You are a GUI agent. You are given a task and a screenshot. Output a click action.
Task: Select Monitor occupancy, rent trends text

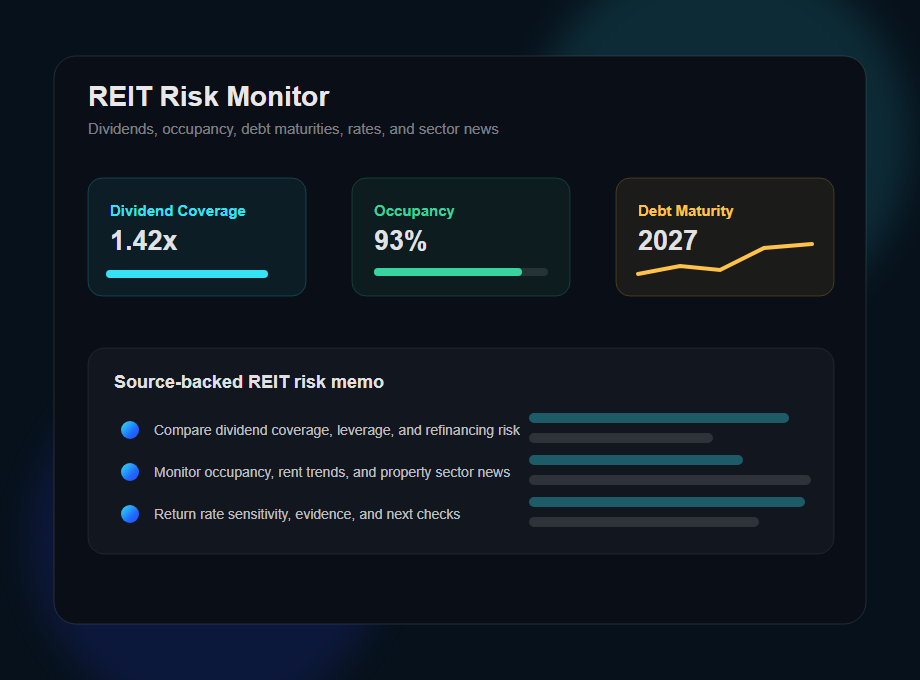332,472
